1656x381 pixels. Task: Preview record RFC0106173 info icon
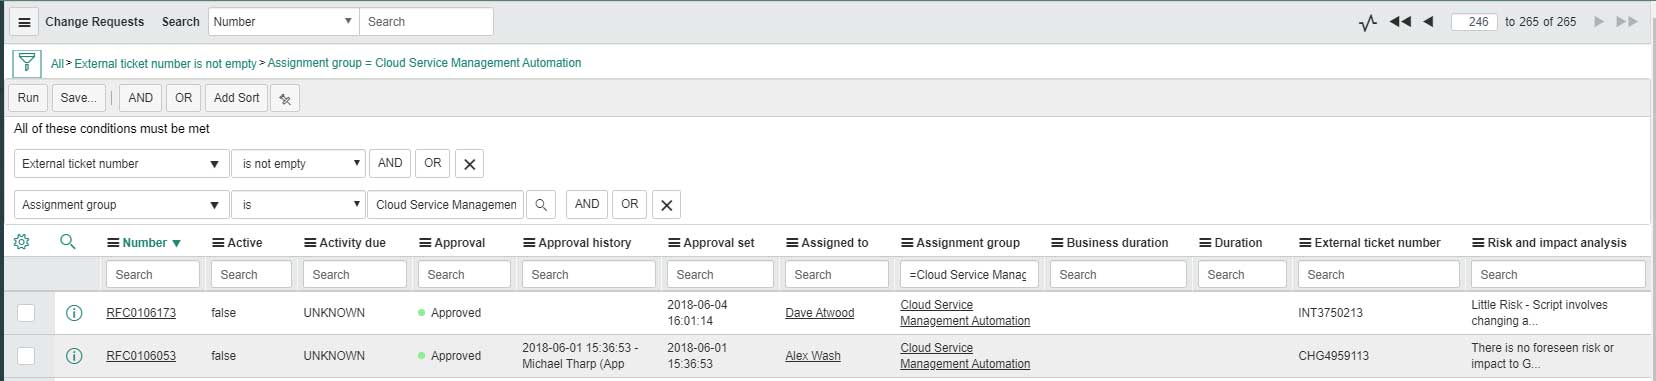pos(73,313)
